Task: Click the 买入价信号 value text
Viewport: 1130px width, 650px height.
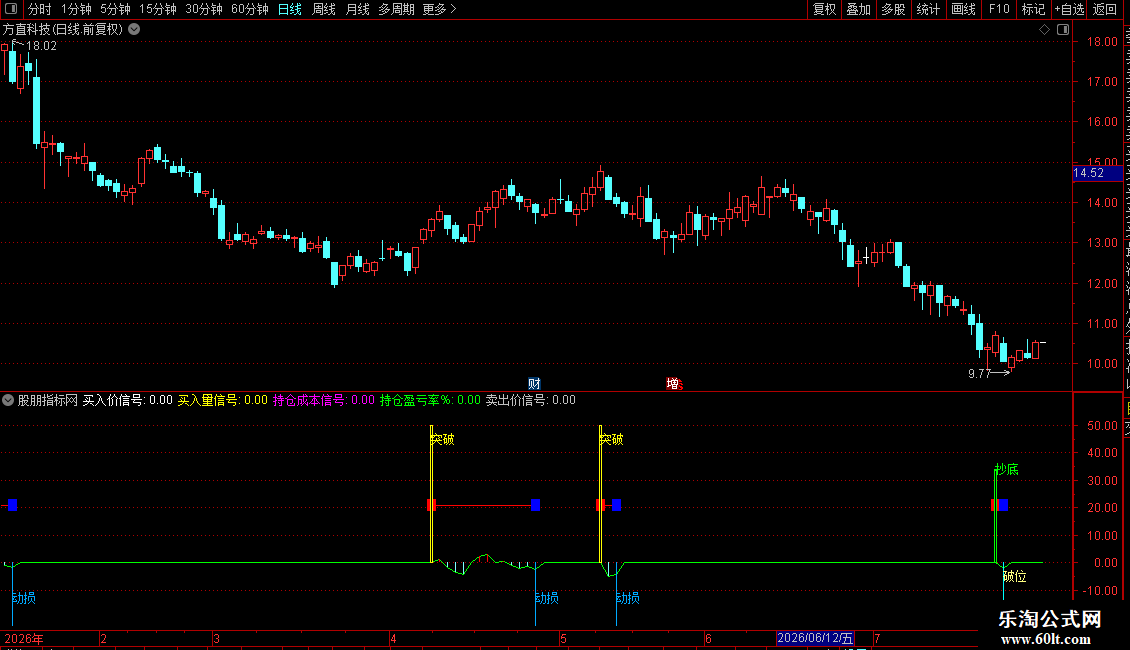Action: pos(128,400)
